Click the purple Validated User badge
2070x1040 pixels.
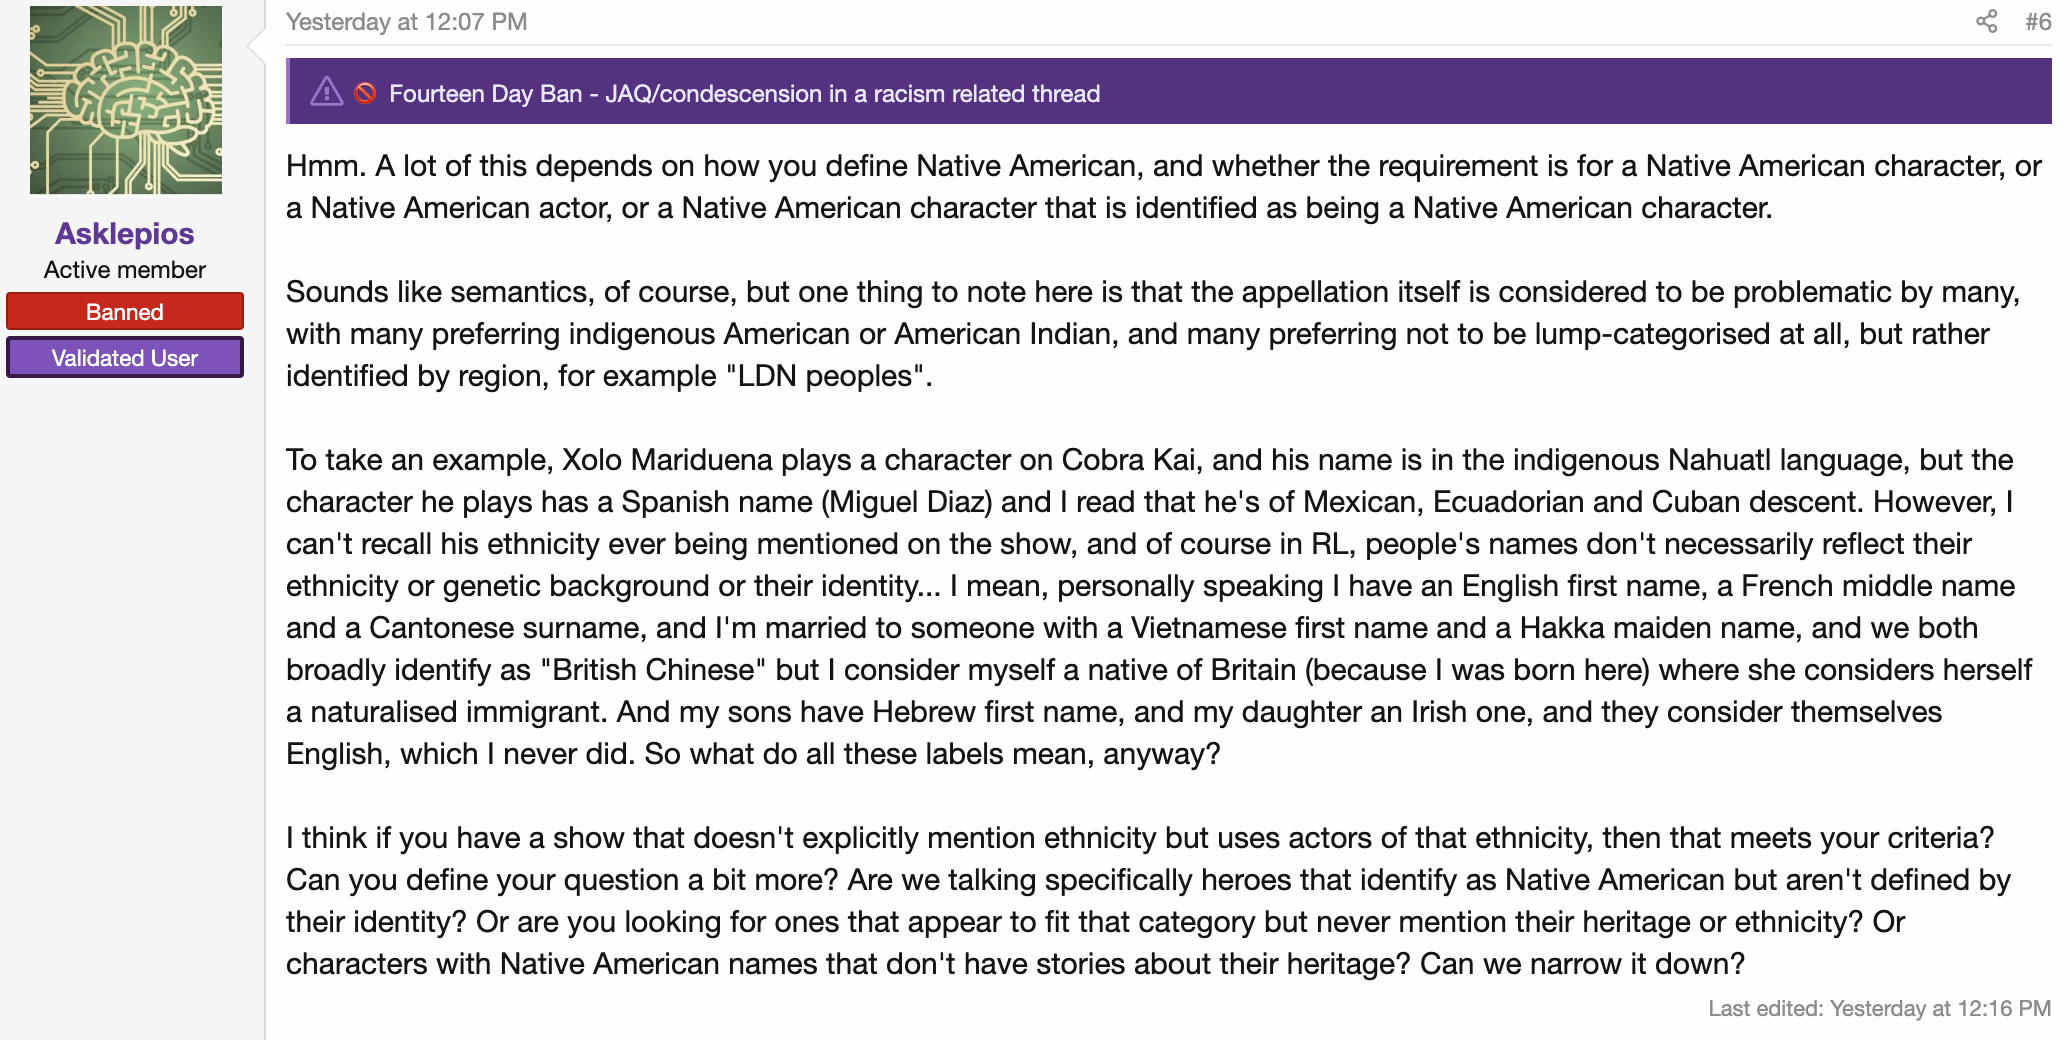125,357
